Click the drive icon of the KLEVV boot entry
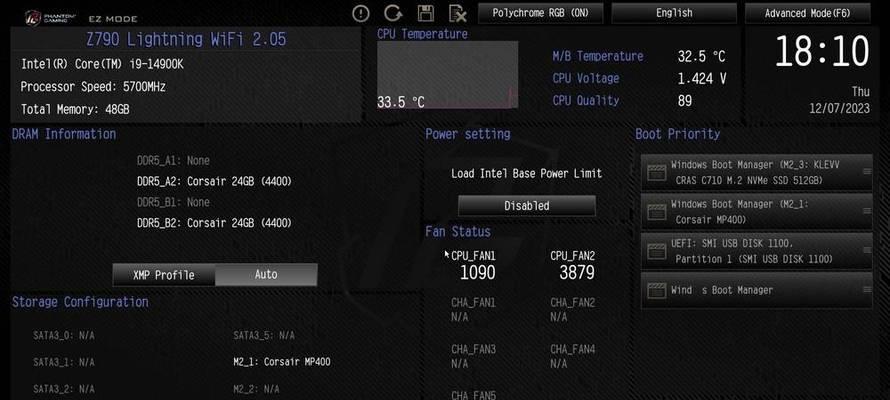This screenshot has height=400, width=890. pos(656,172)
